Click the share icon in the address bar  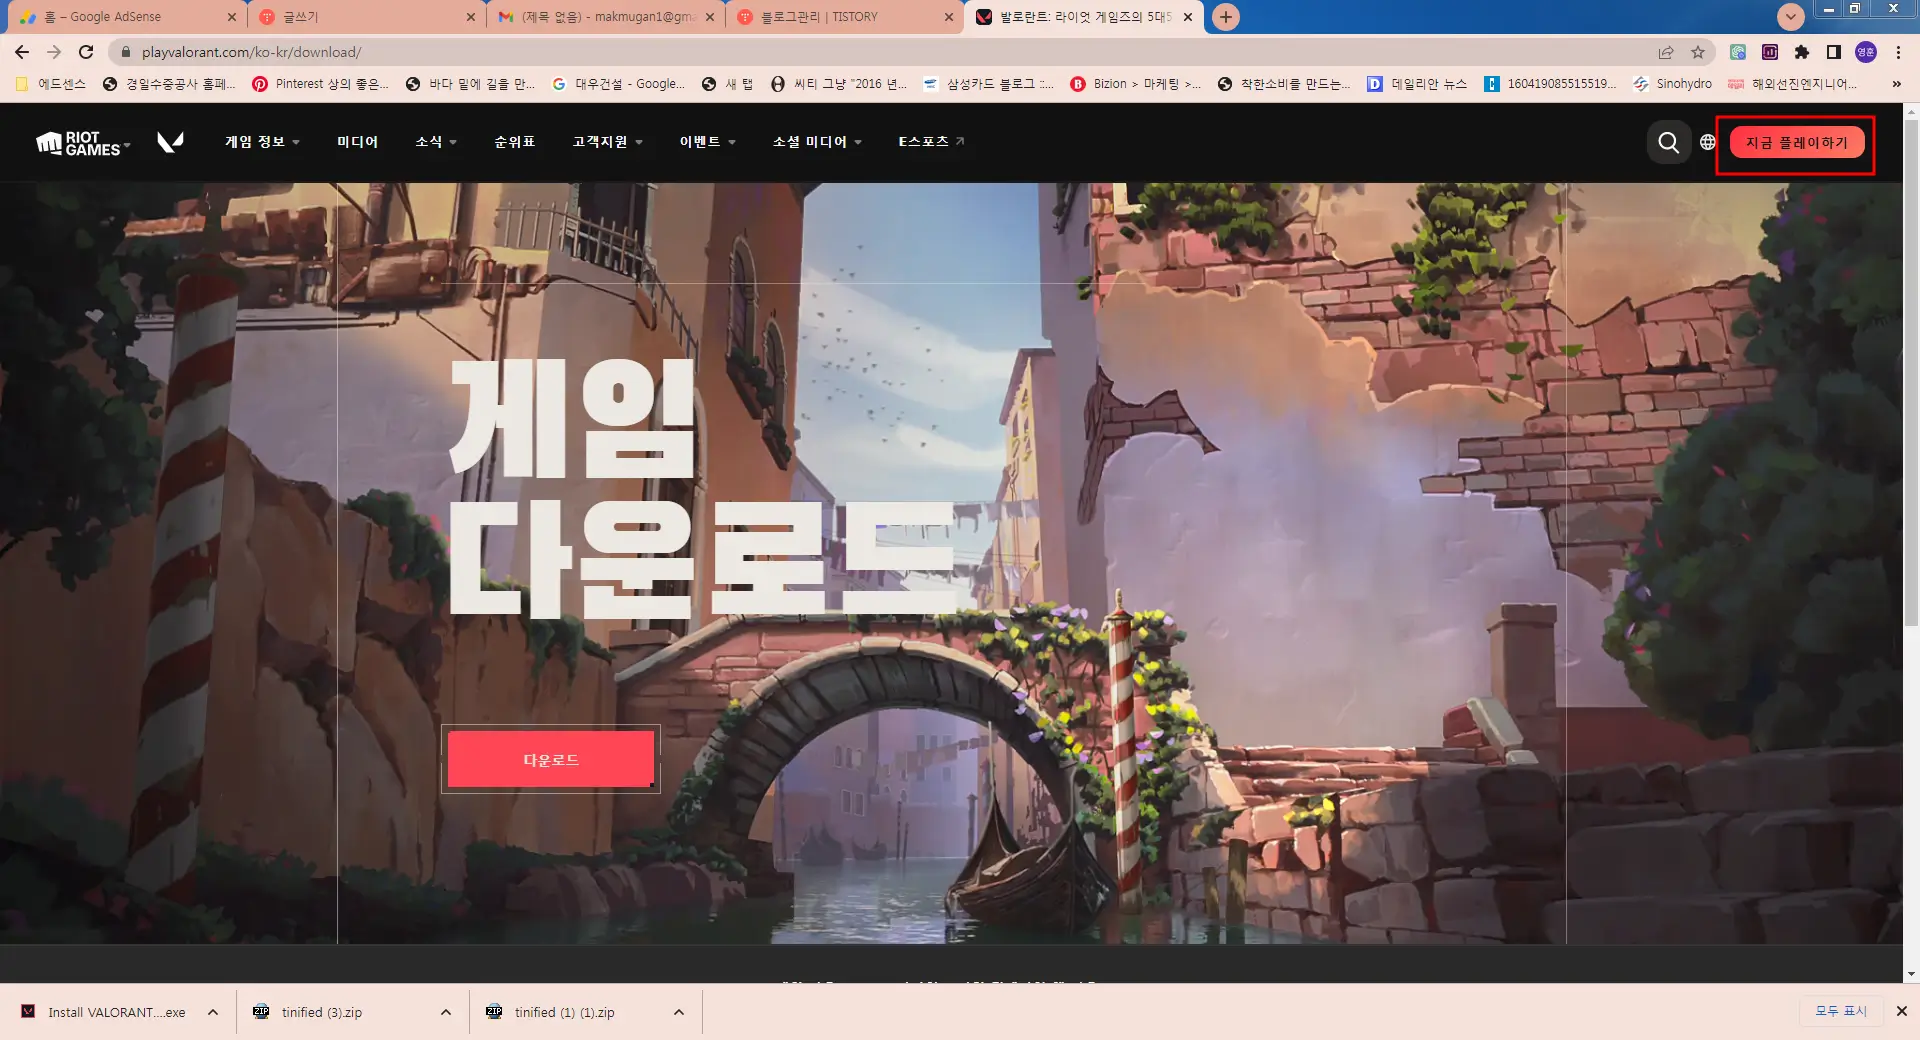tap(1667, 51)
